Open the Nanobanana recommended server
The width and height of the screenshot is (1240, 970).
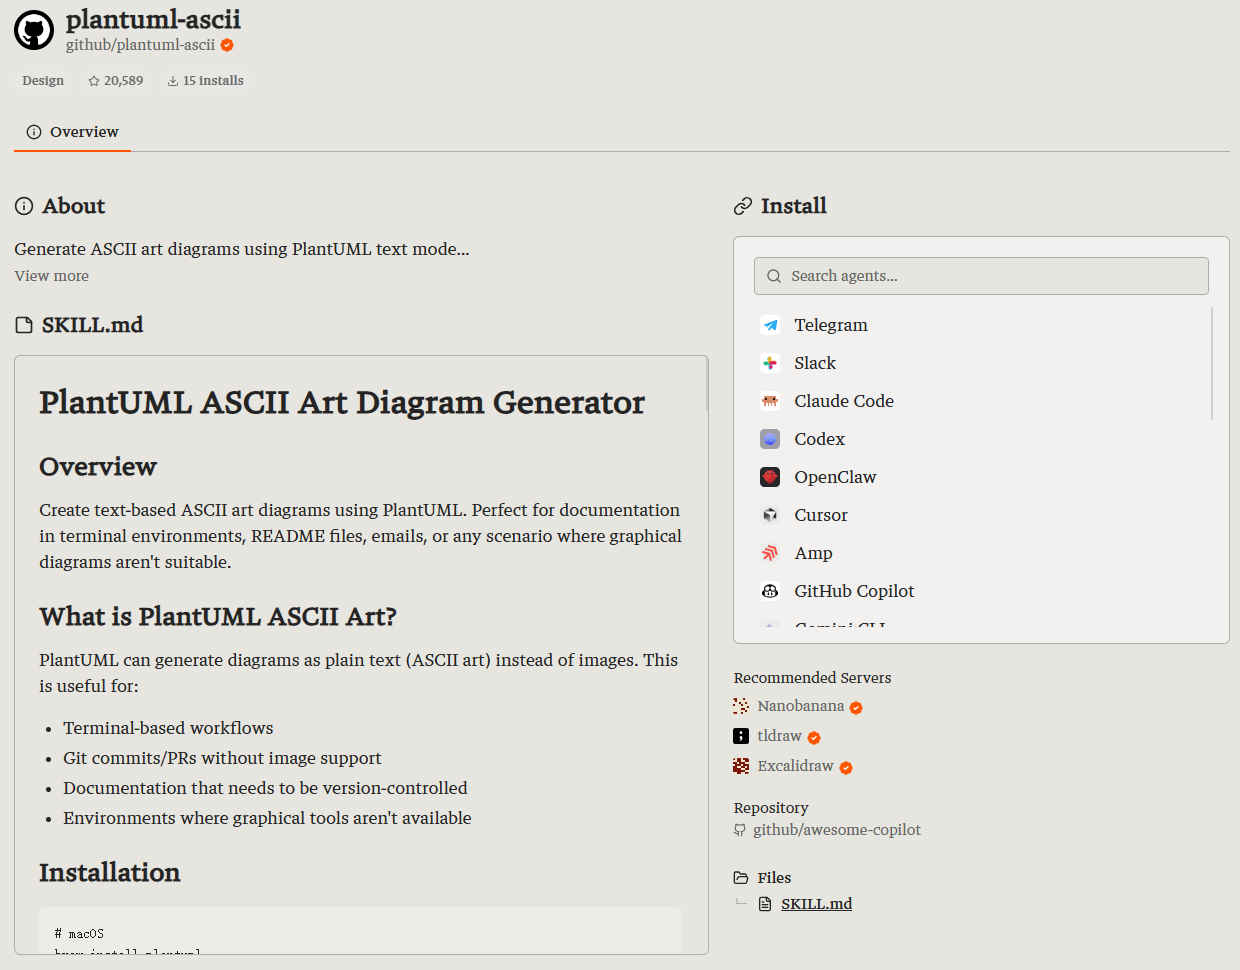pyautogui.click(x=801, y=706)
